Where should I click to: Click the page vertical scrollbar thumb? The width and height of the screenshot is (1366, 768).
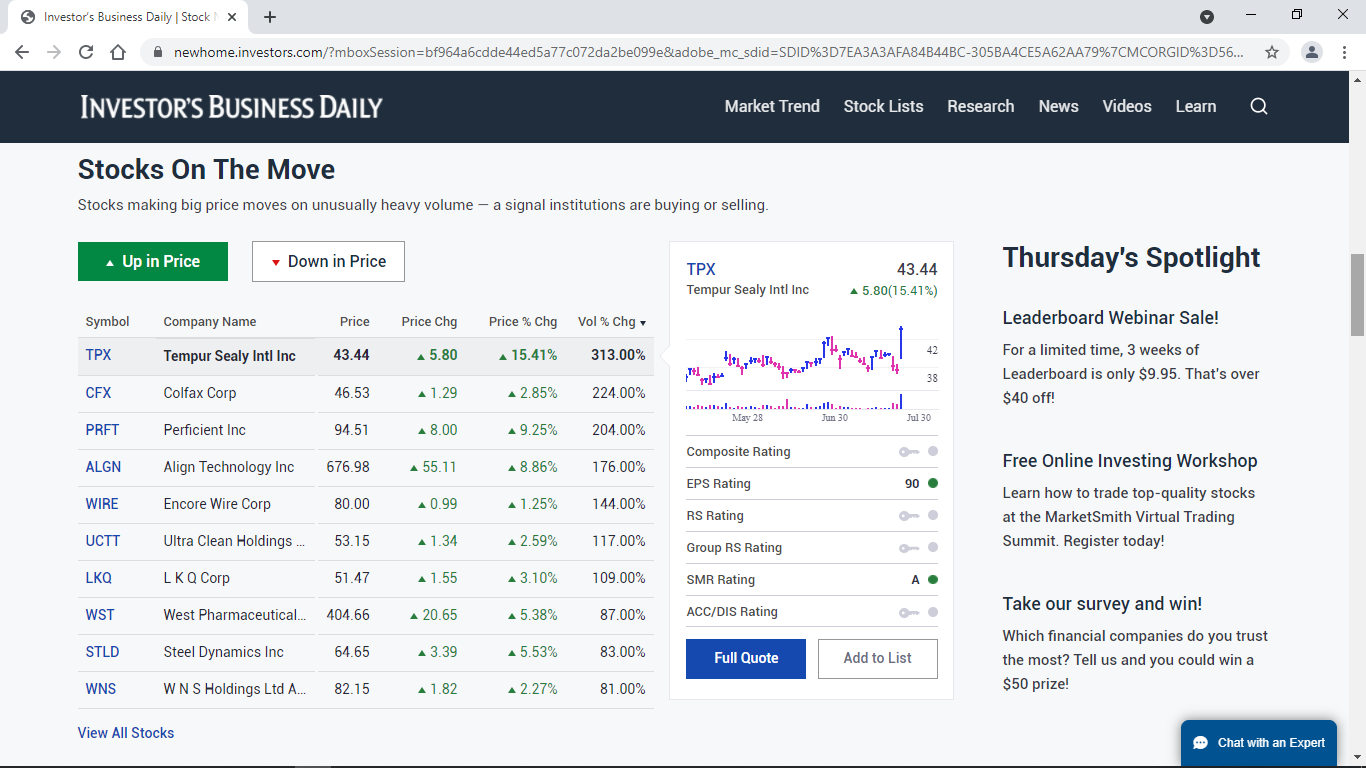(x=1357, y=295)
